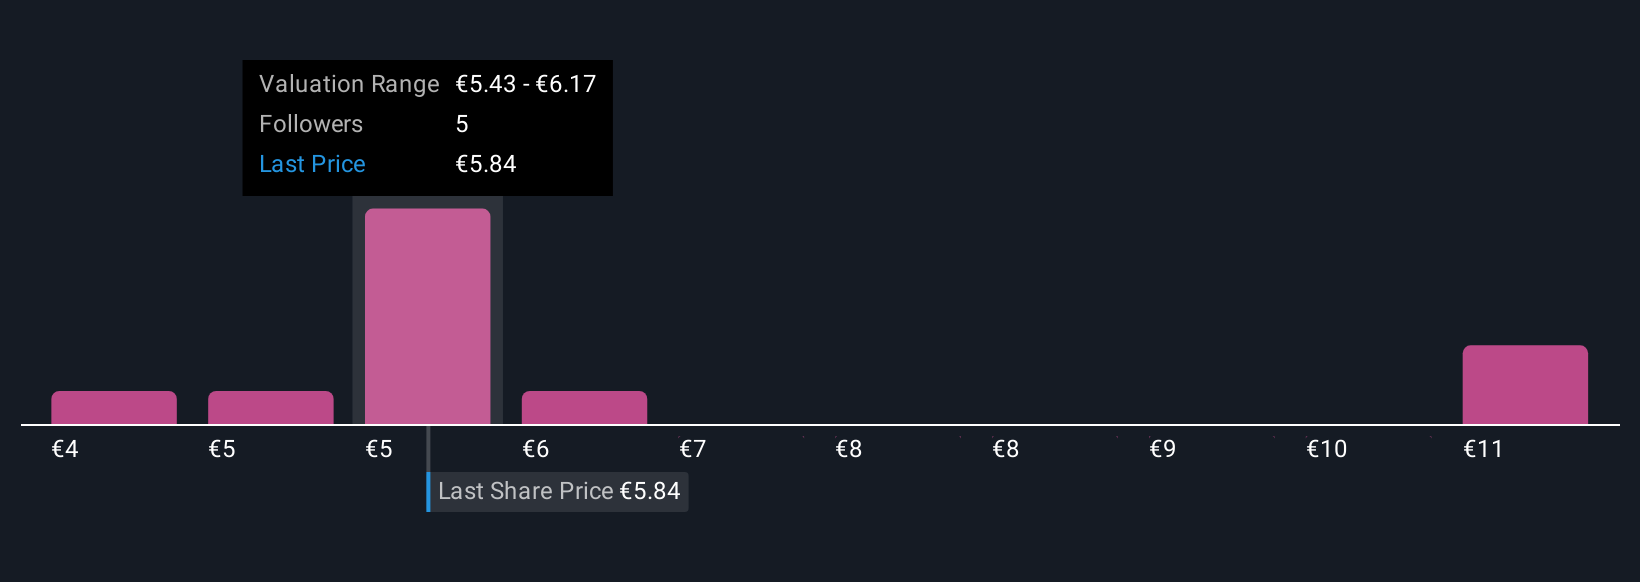The image size is (1640, 582).
Task: Click the €9 axis label
Action: point(1162,449)
